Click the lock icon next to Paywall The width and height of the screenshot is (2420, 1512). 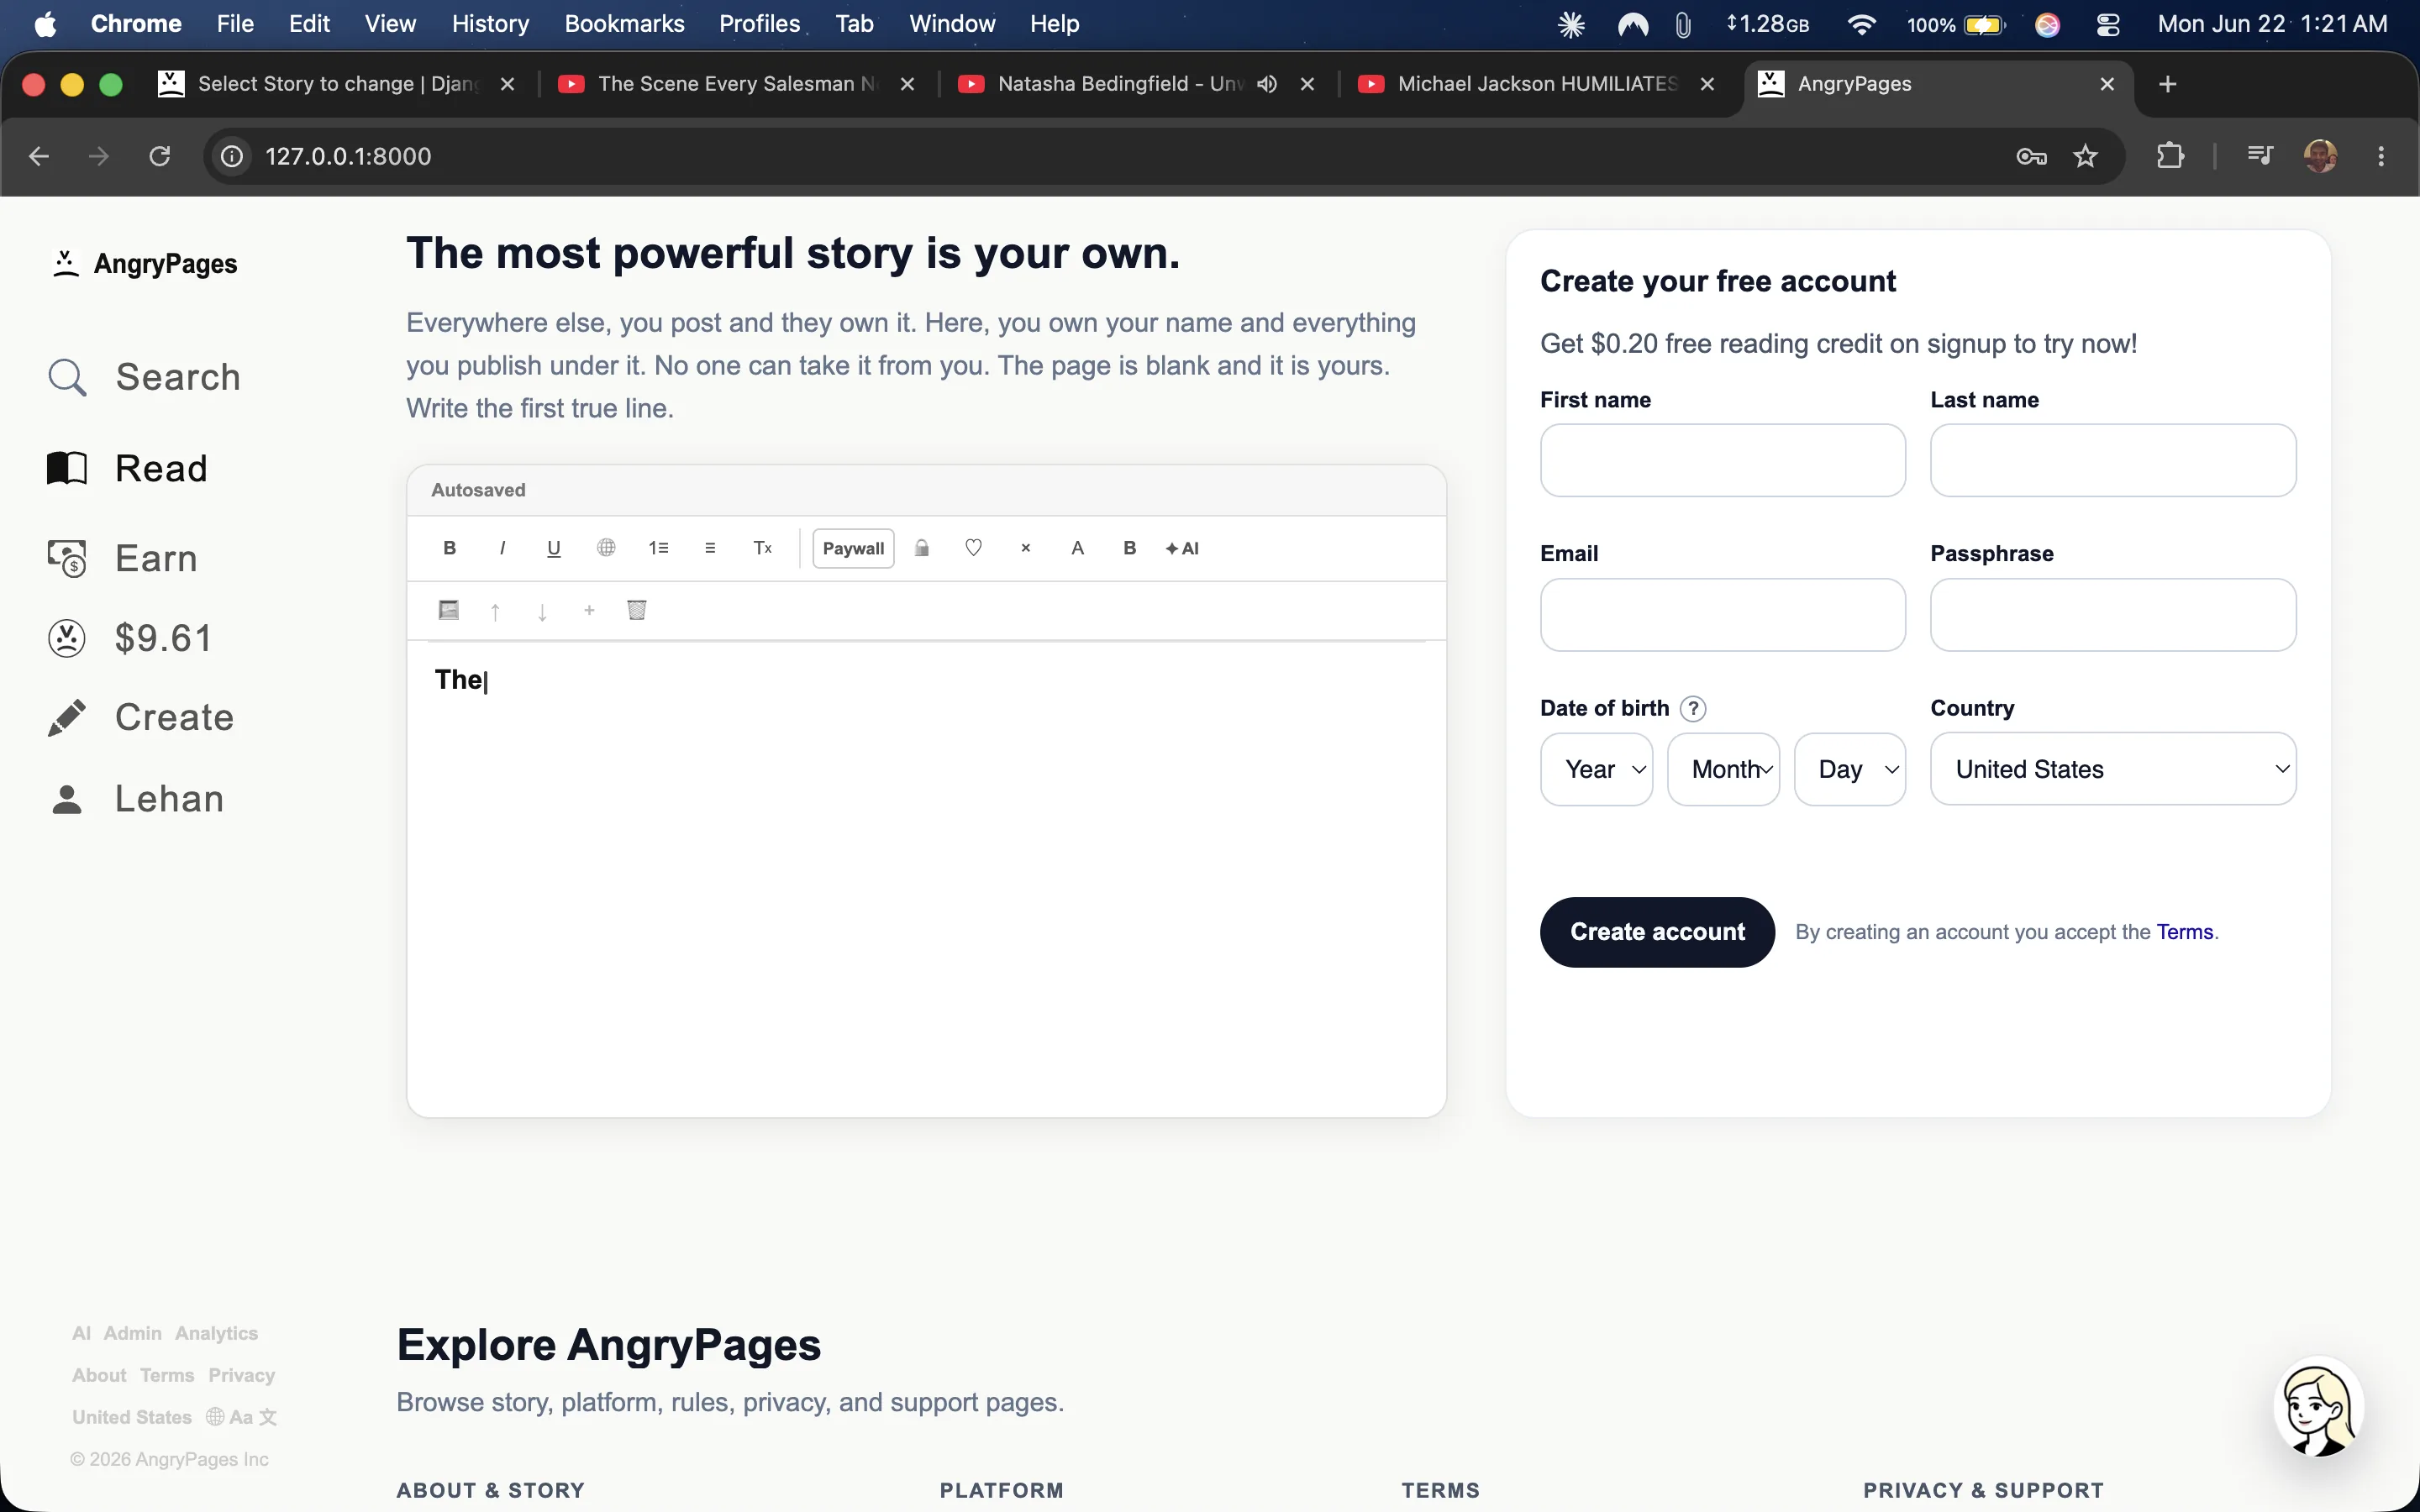pos(922,548)
